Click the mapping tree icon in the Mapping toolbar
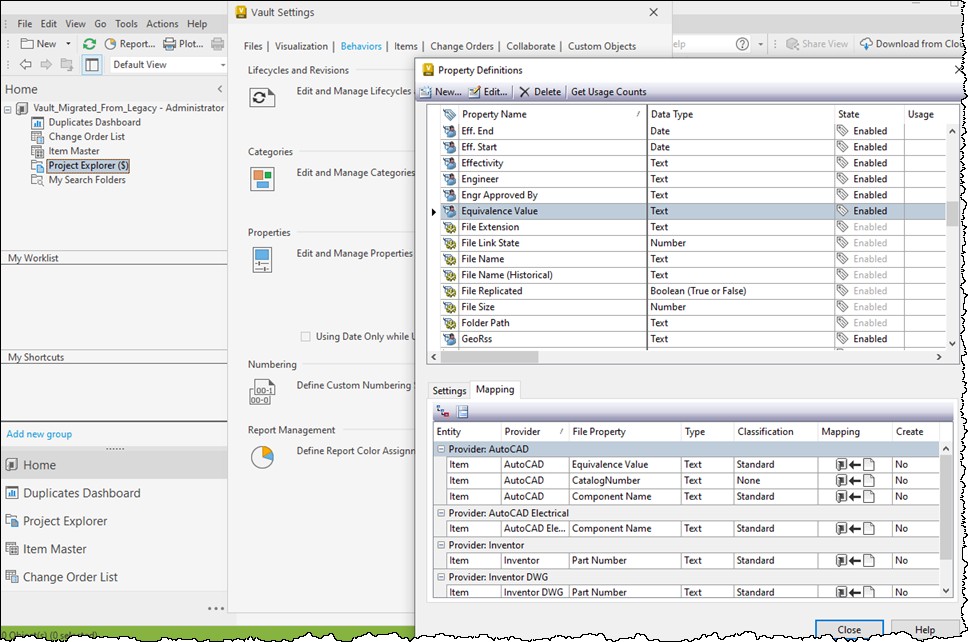This screenshot has height=642, width=968. click(443, 411)
